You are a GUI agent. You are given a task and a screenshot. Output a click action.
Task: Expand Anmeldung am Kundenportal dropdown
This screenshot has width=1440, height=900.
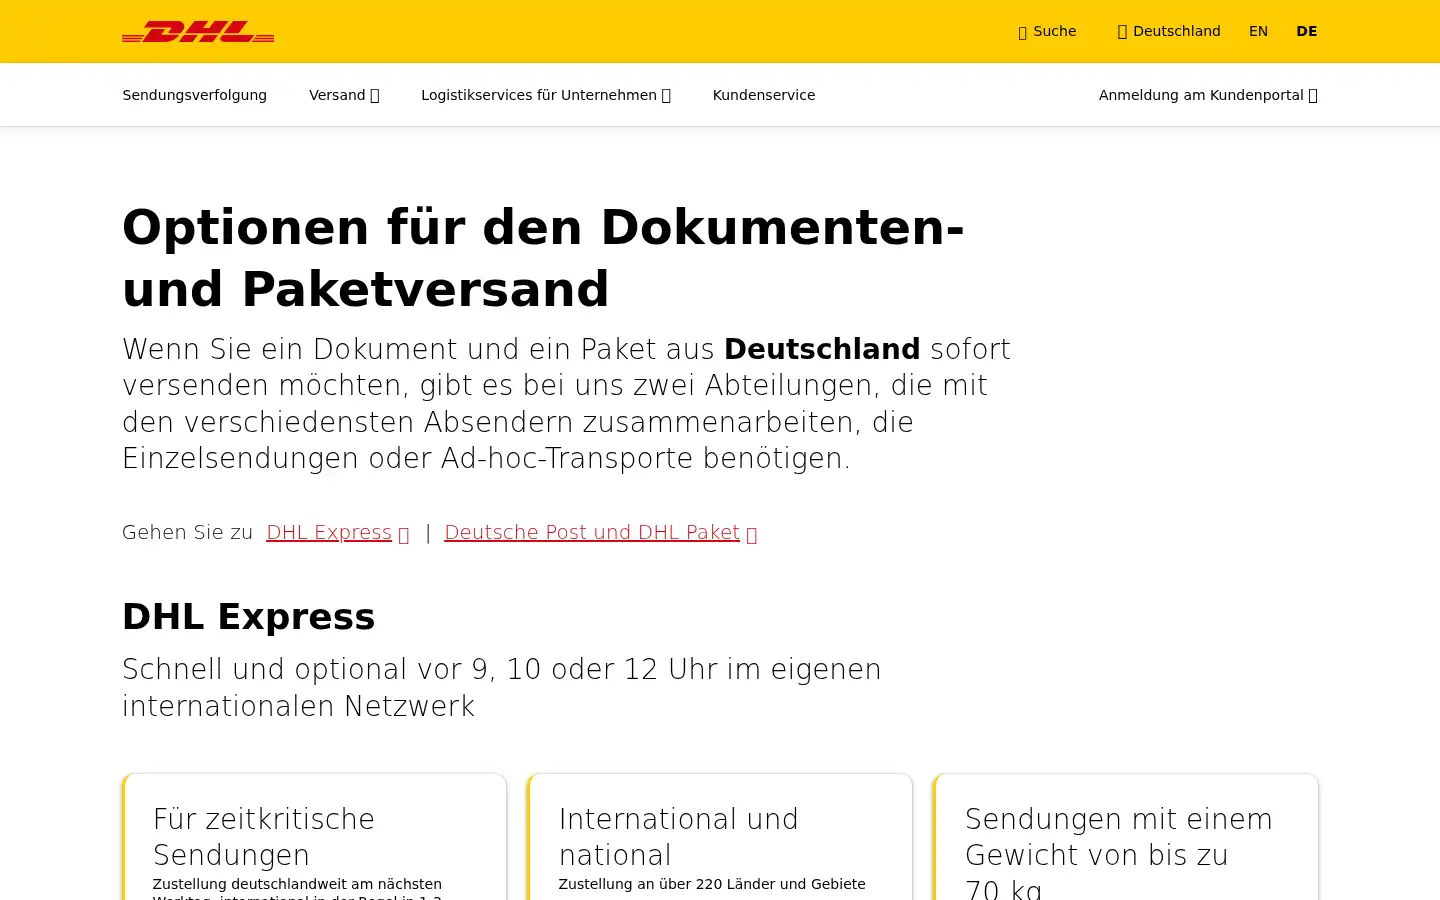[1208, 95]
